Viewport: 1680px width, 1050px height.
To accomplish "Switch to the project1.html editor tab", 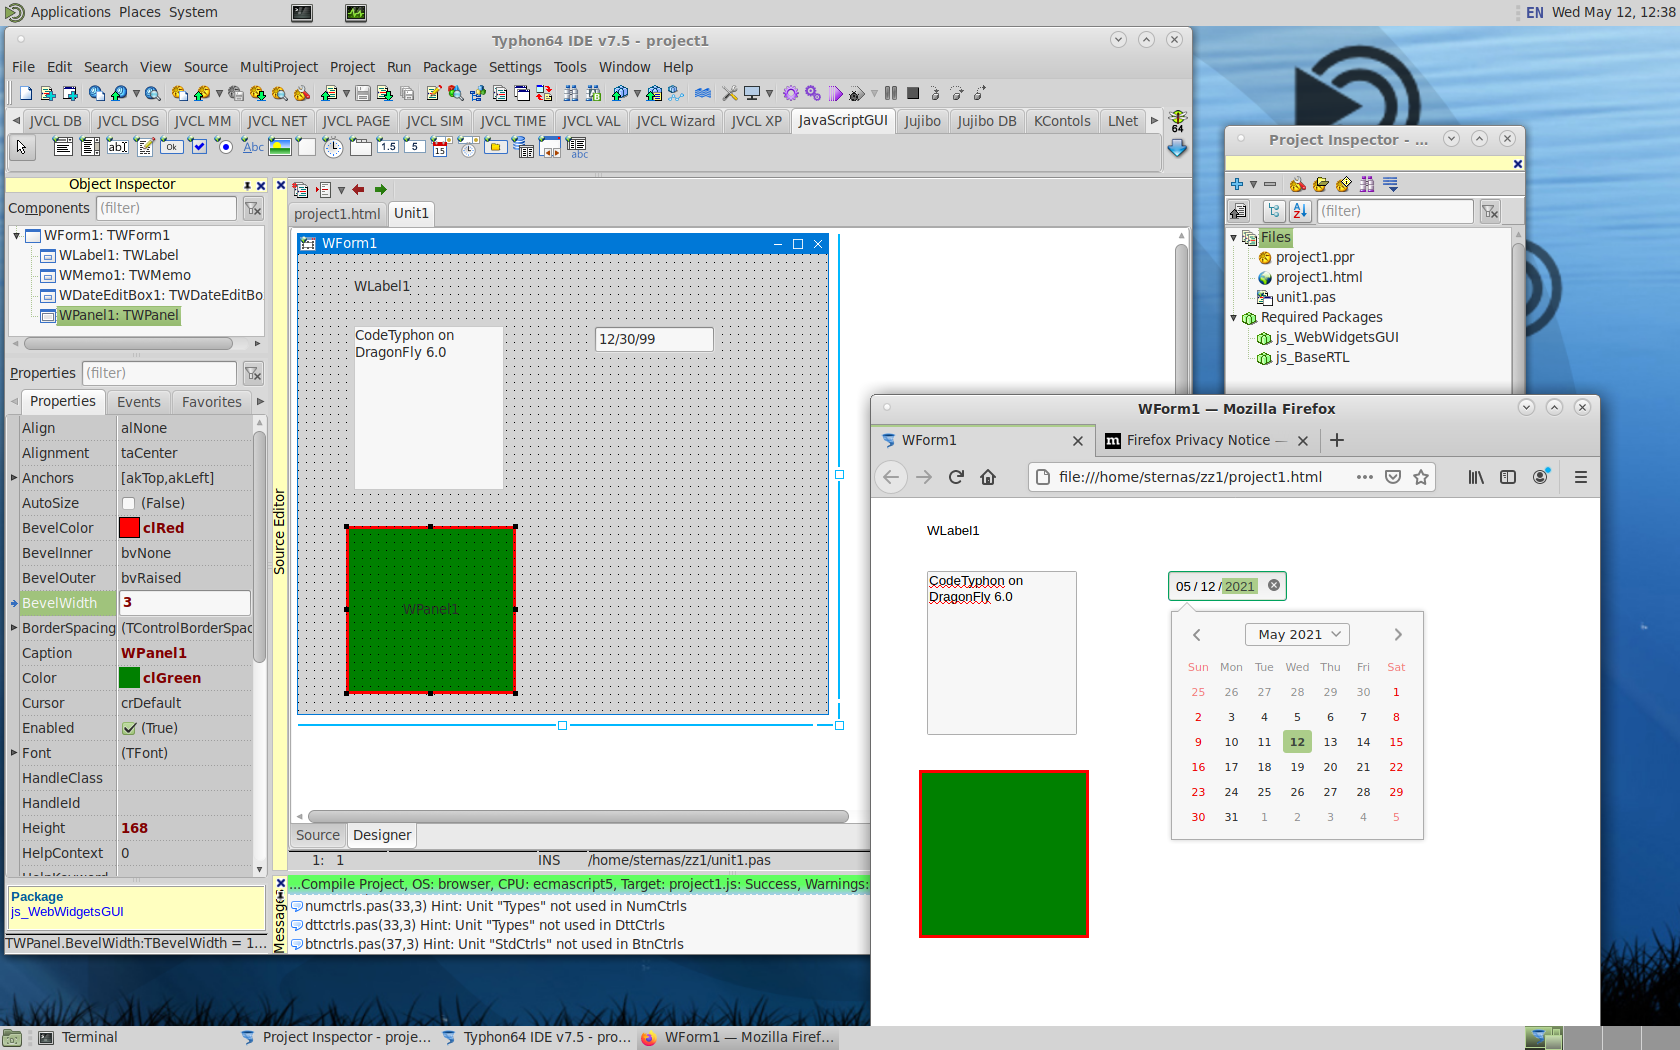I will click(337, 214).
